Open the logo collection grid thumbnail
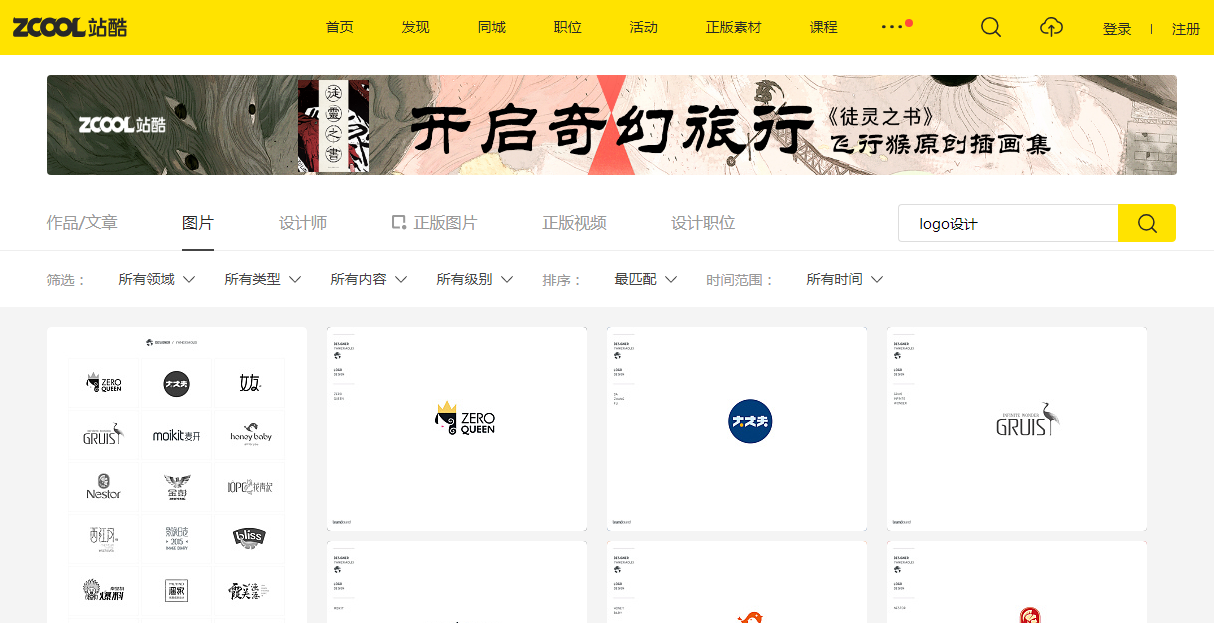The width and height of the screenshot is (1214, 623). click(x=177, y=475)
